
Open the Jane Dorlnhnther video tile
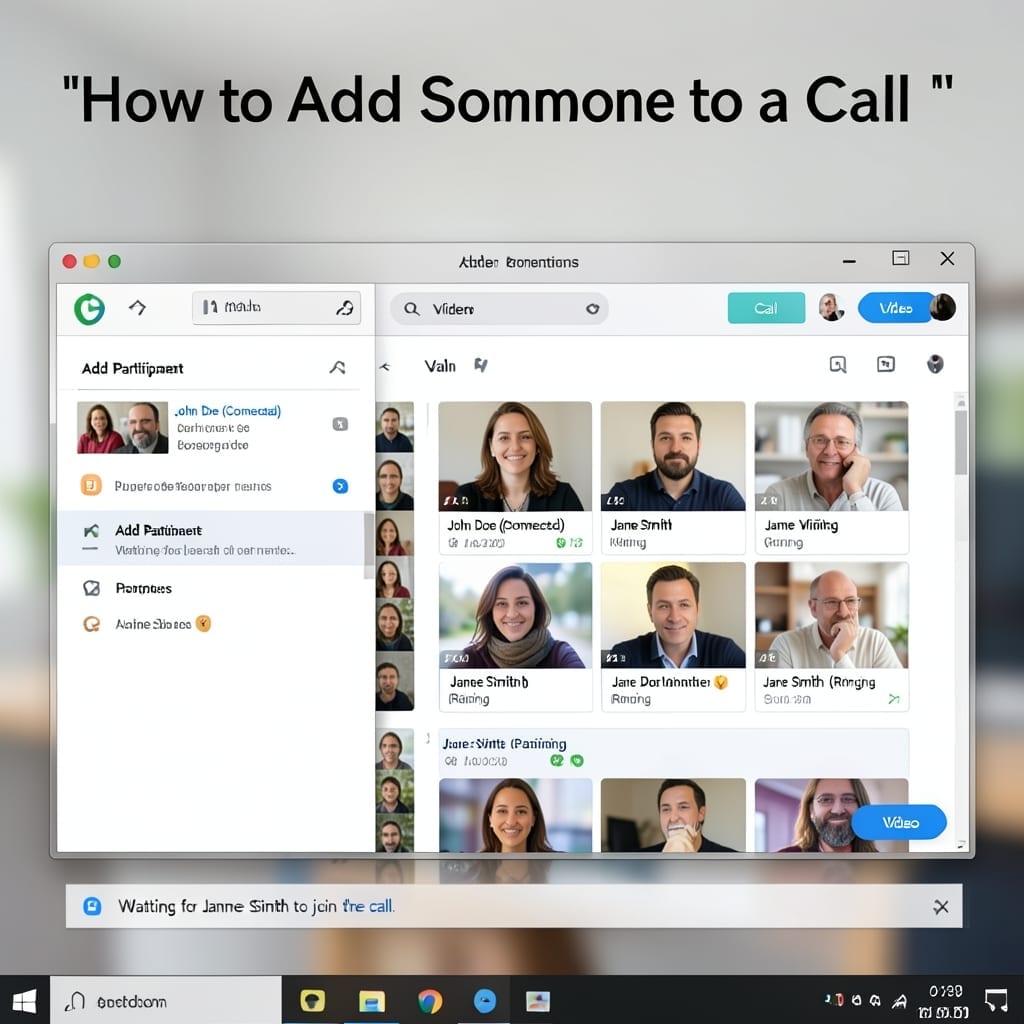coord(673,637)
